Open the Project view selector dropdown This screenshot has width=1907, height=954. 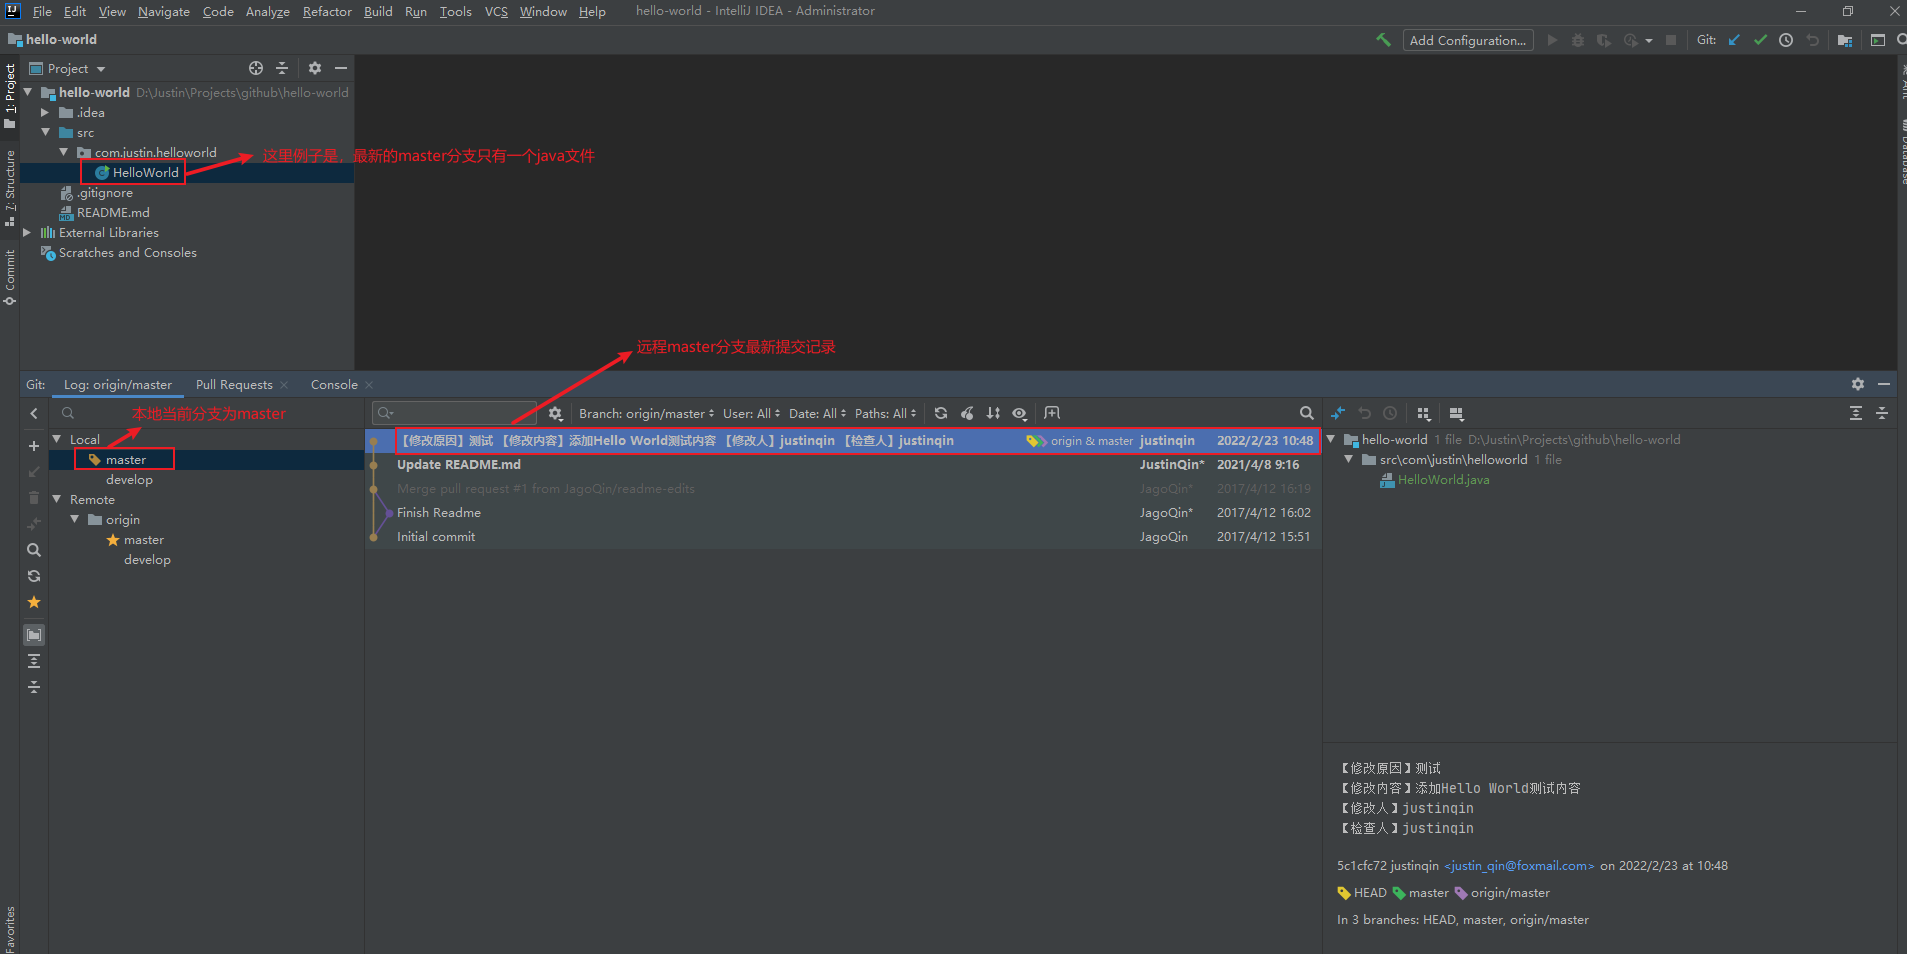67,68
